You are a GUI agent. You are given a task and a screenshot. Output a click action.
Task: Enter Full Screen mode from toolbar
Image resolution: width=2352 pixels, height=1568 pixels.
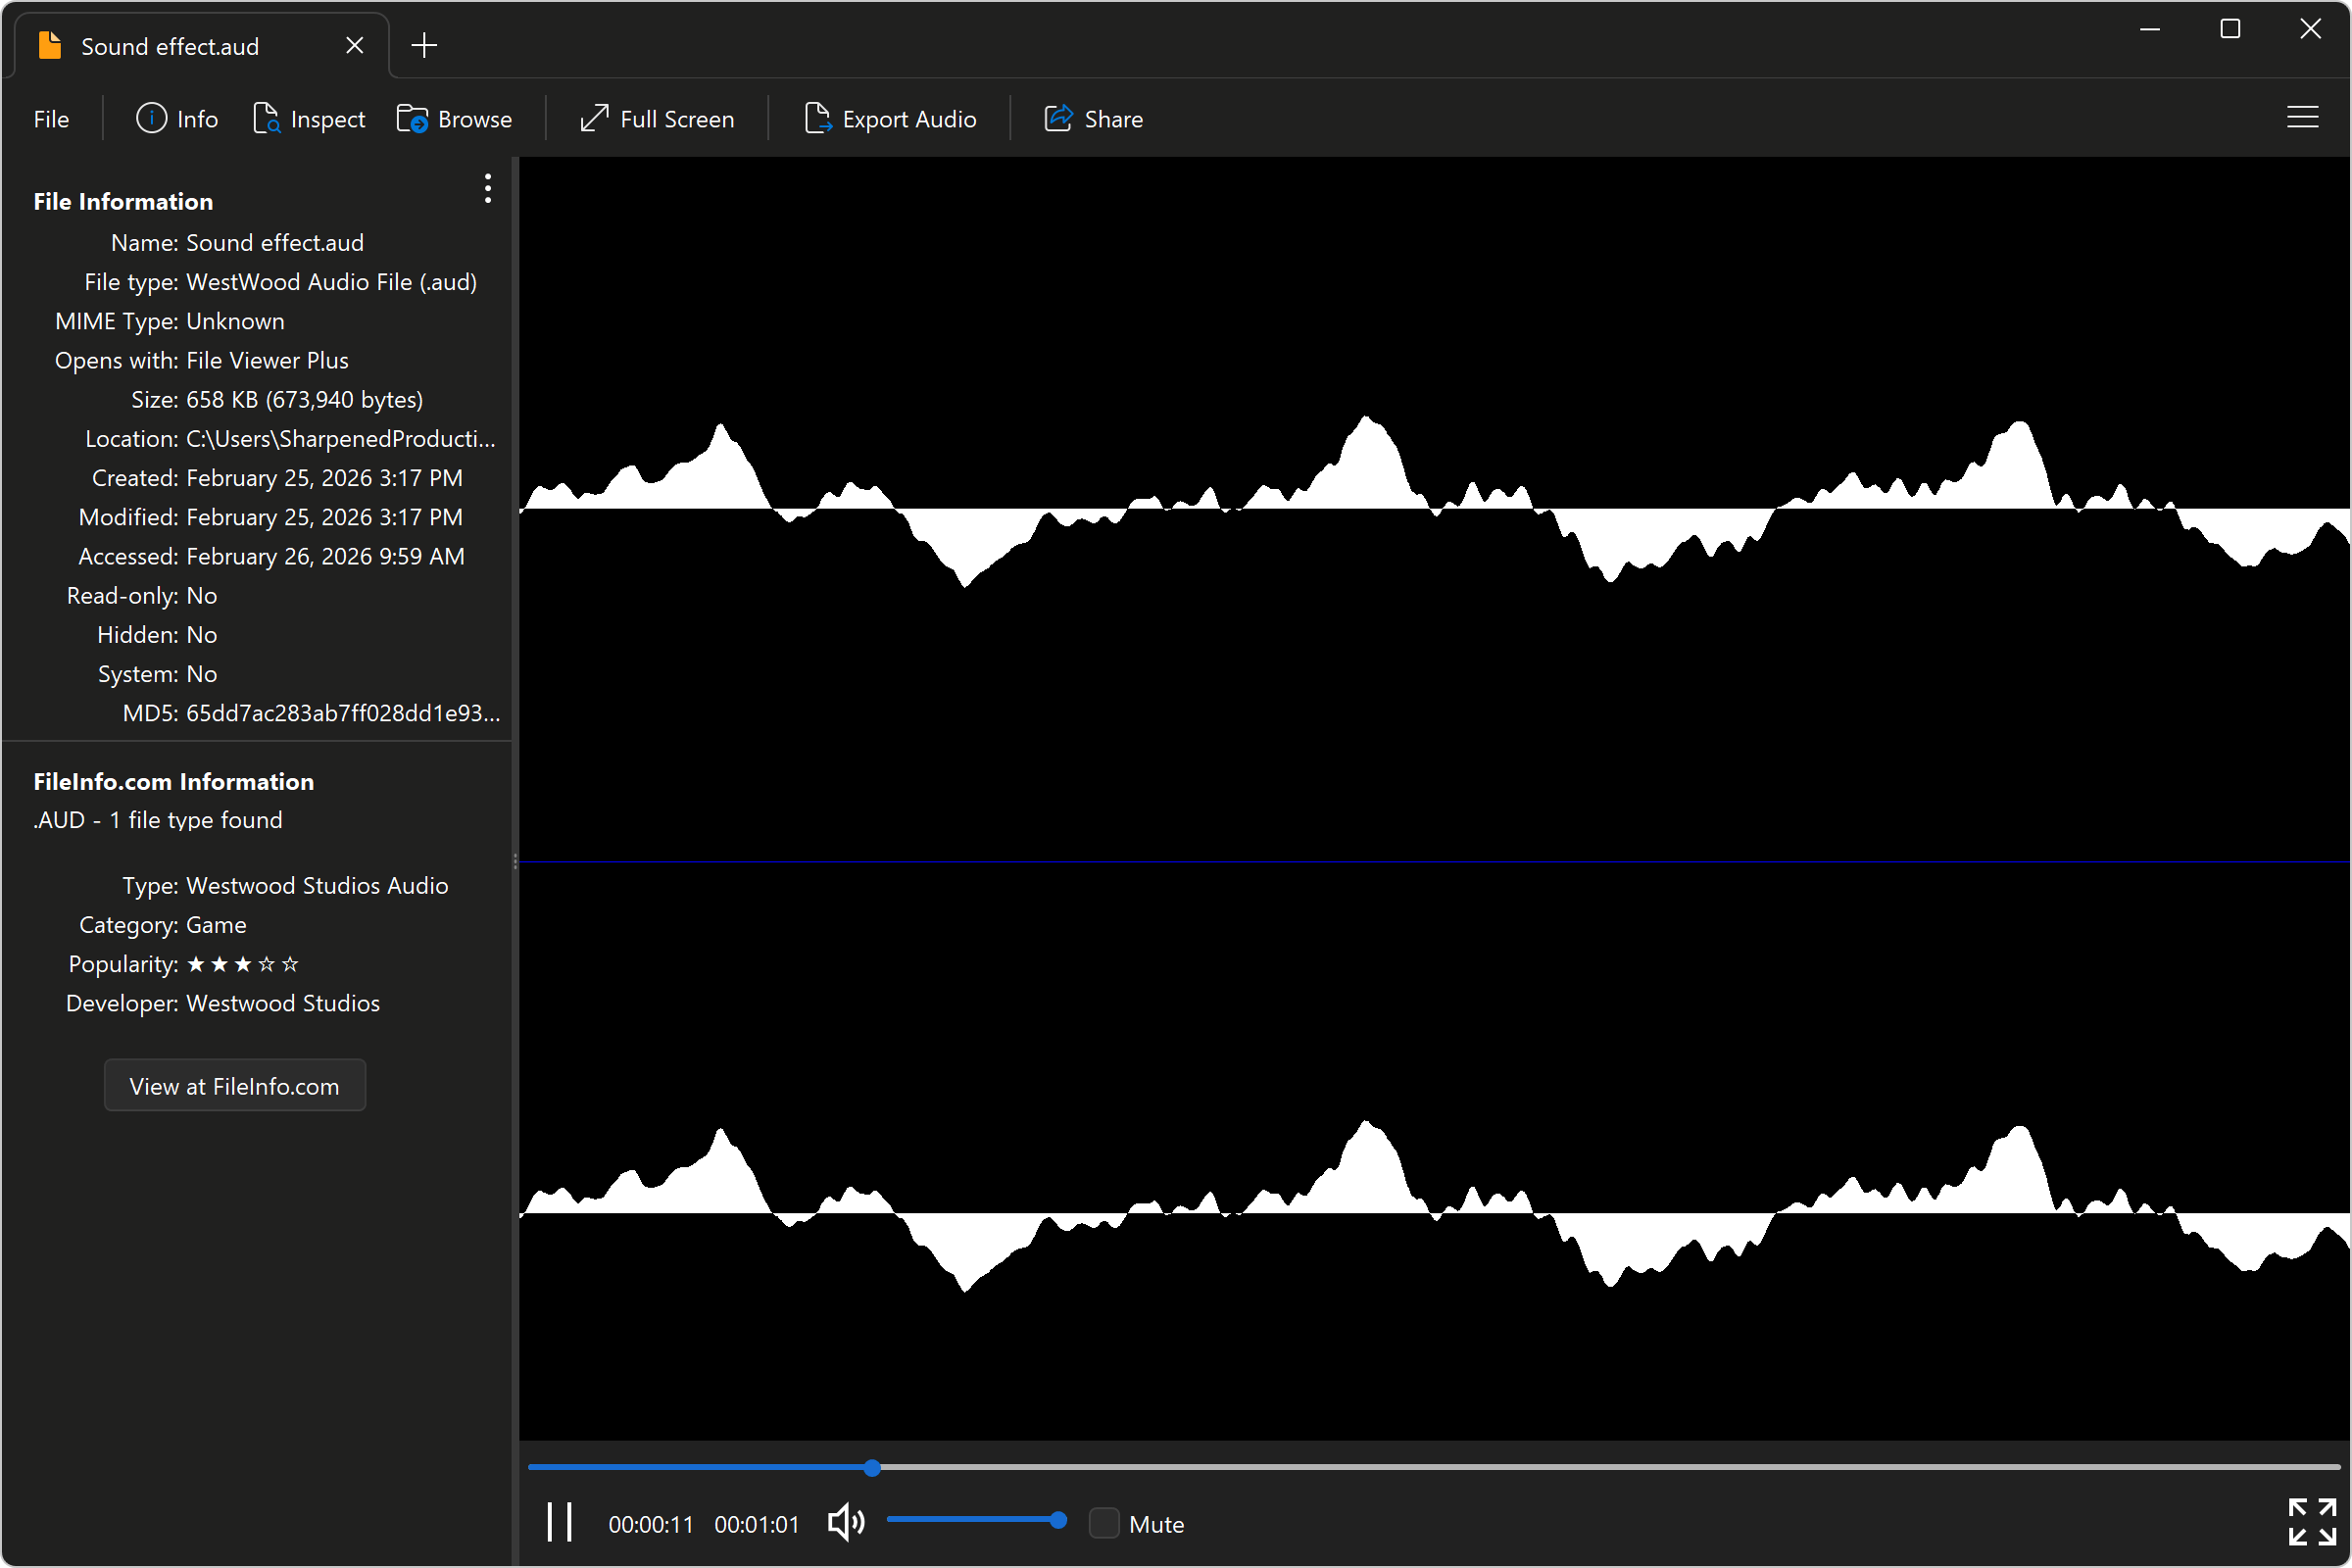pos(657,119)
